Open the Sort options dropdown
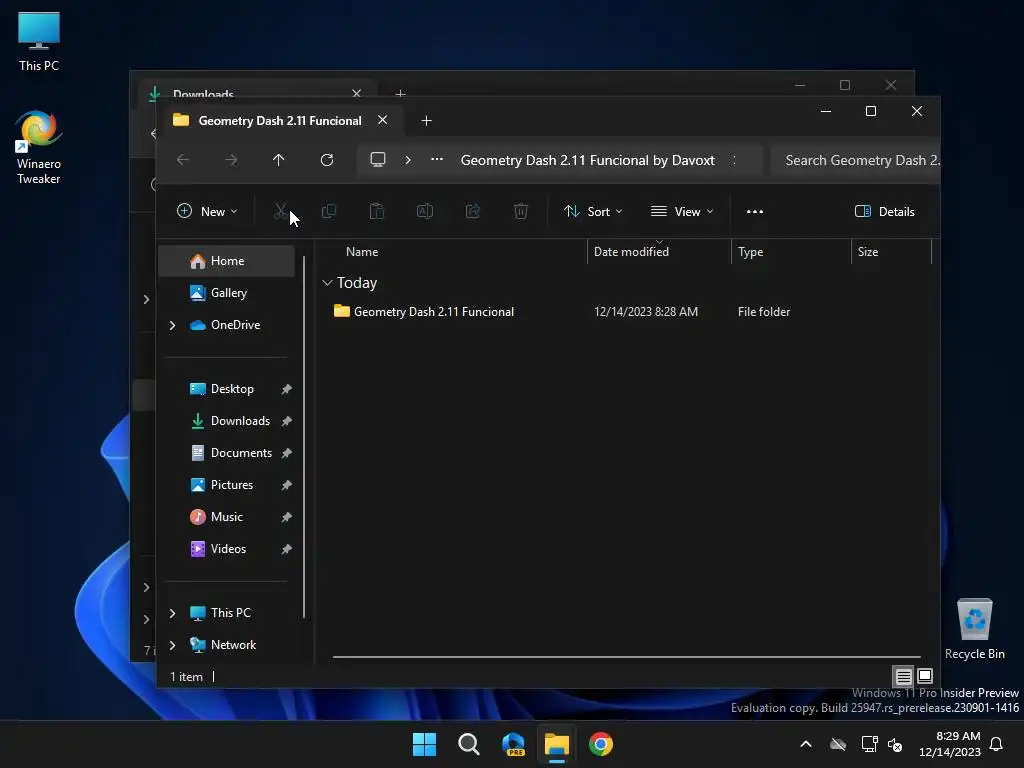Screen dimensions: 1024x768 tap(593, 212)
